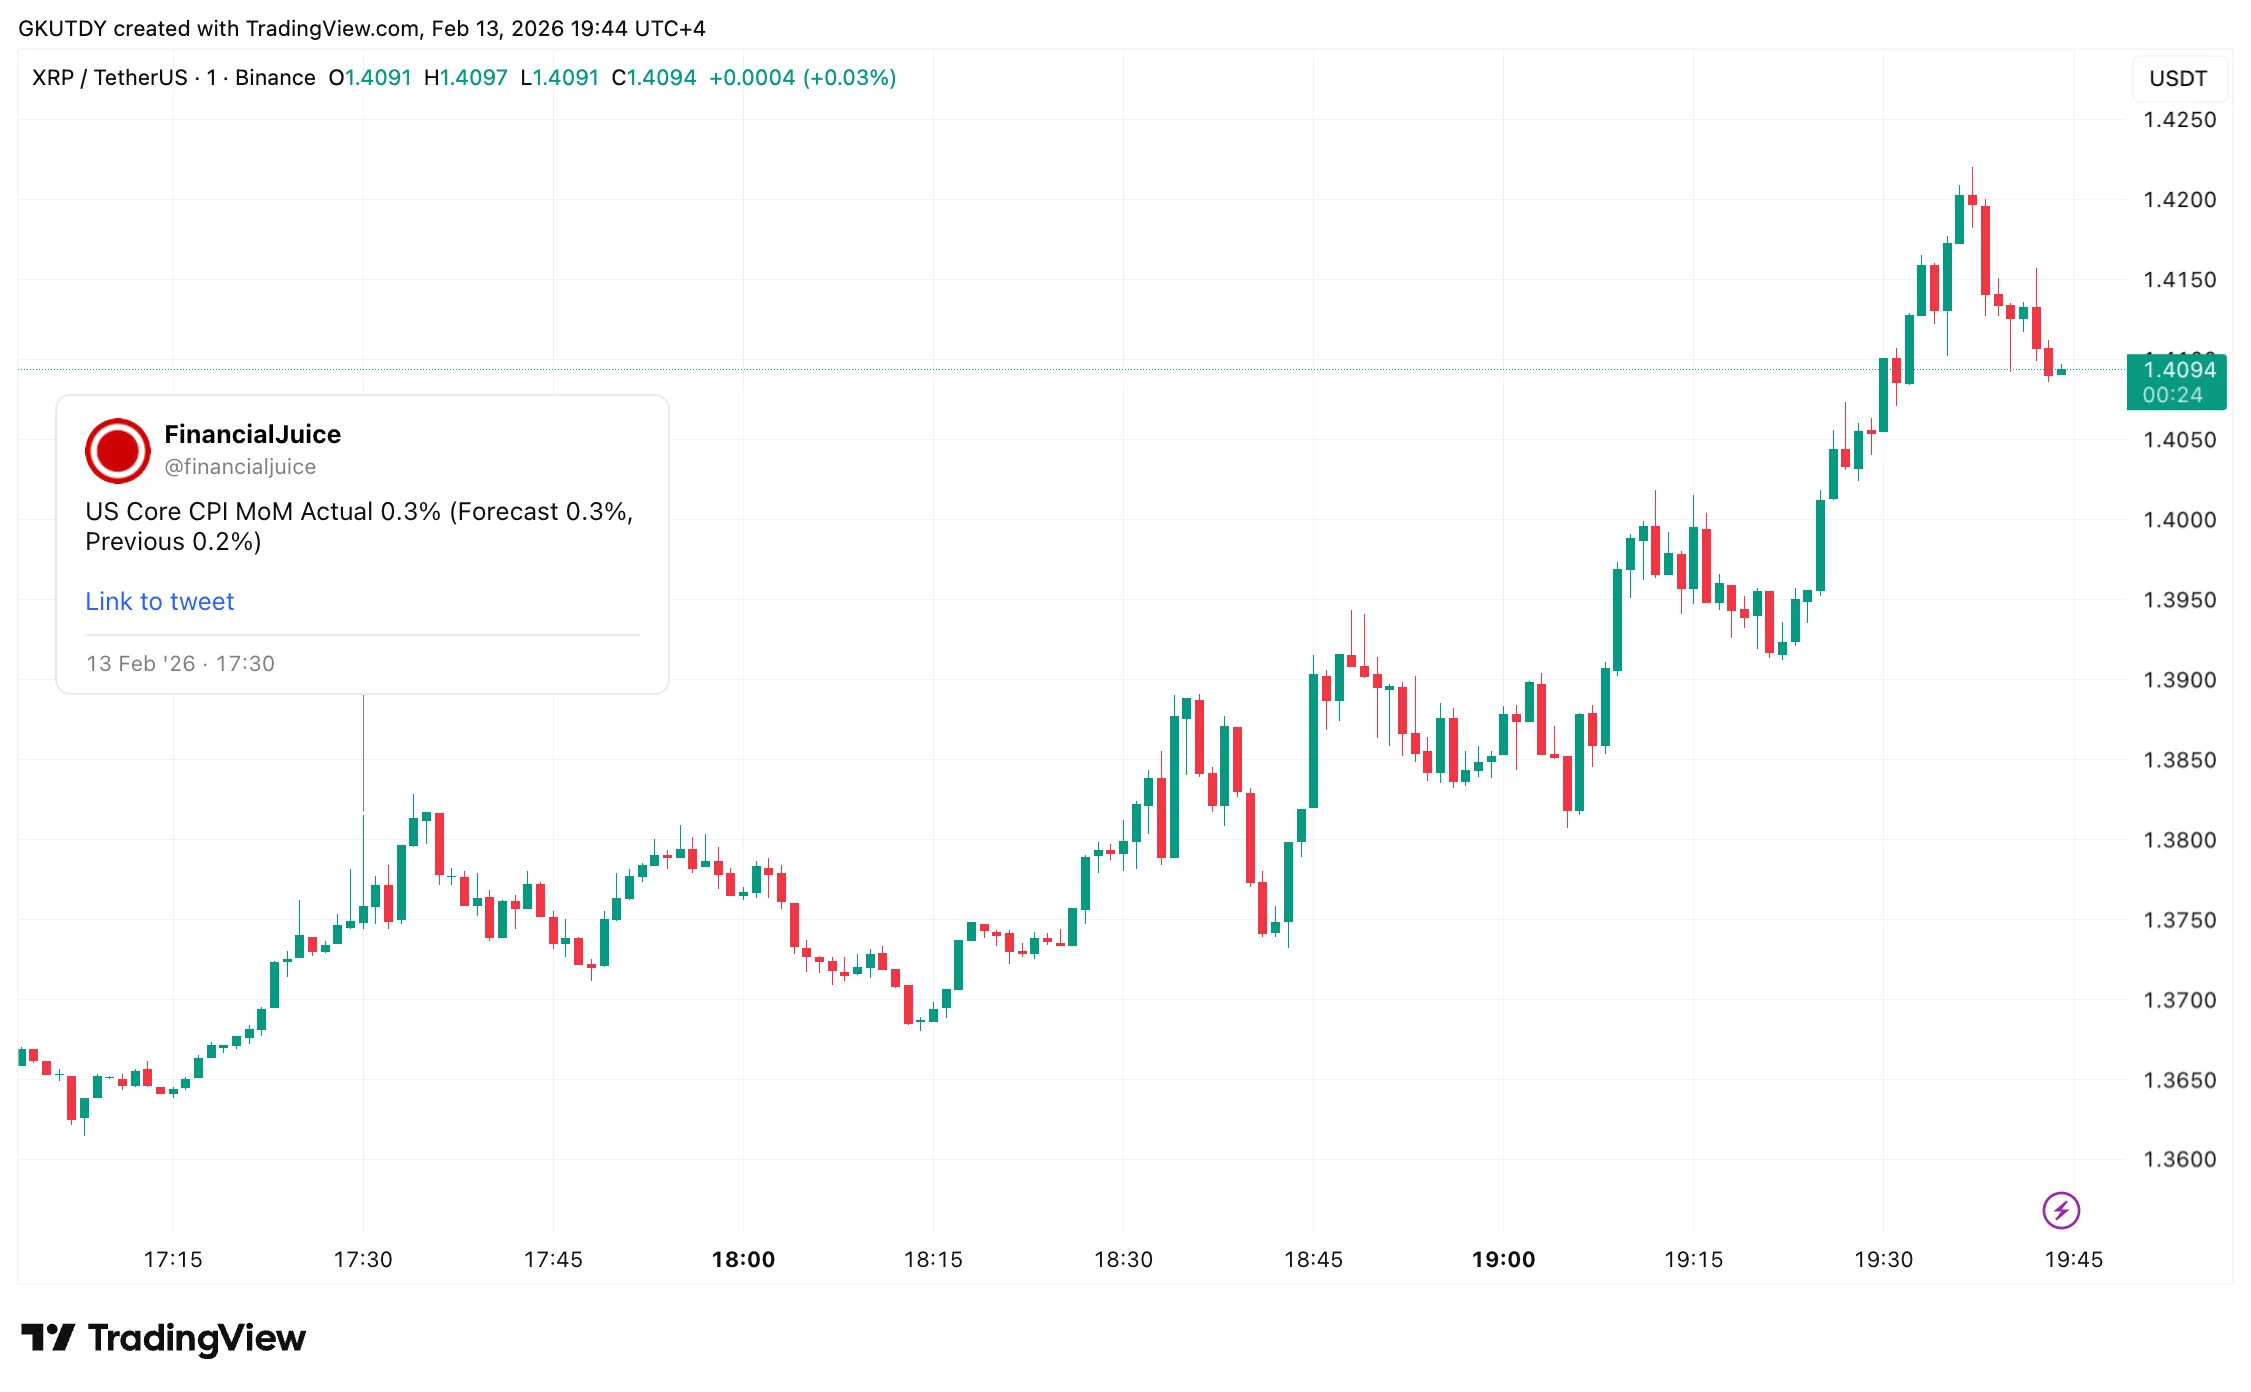Click the purple lightning bolt icon

point(2060,1210)
